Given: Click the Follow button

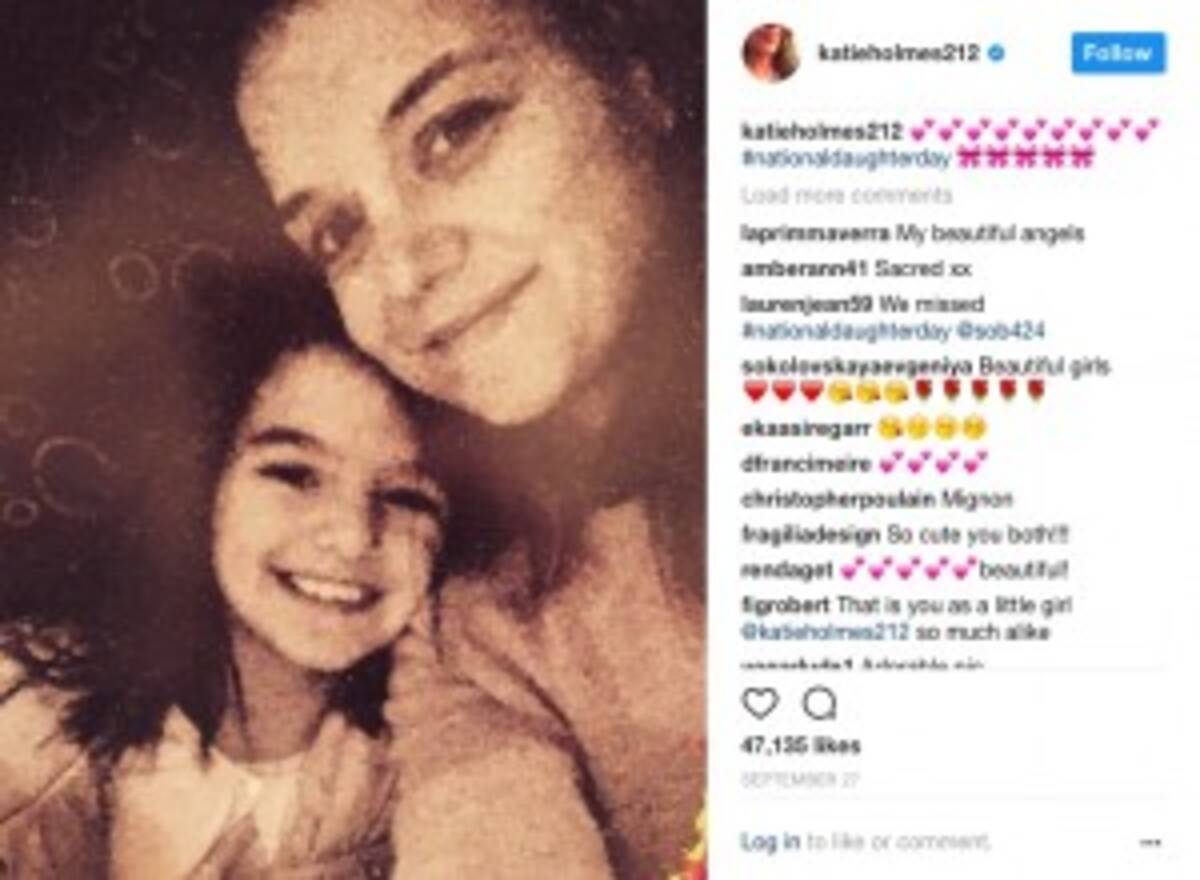Looking at the screenshot, I should tap(1118, 53).
